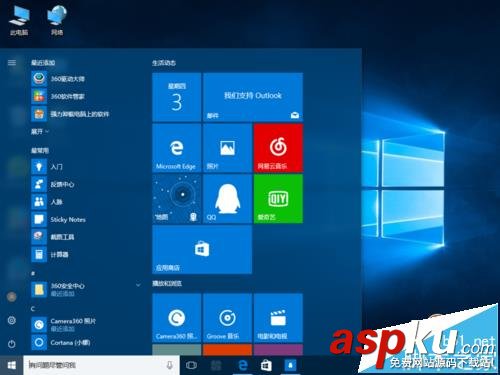This screenshot has height=375, width=500.
Task: Open the 计算器 app entry
Action: click(87, 255)
